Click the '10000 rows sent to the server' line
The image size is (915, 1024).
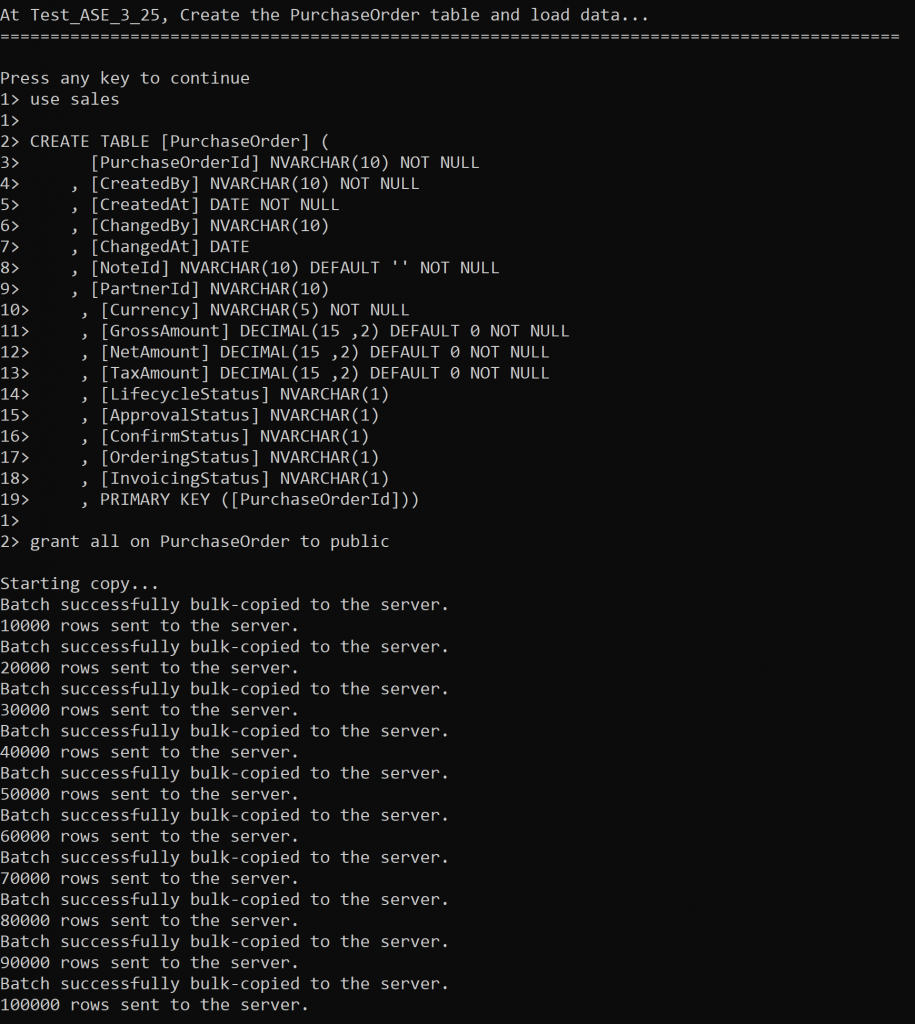click(150, 626)
